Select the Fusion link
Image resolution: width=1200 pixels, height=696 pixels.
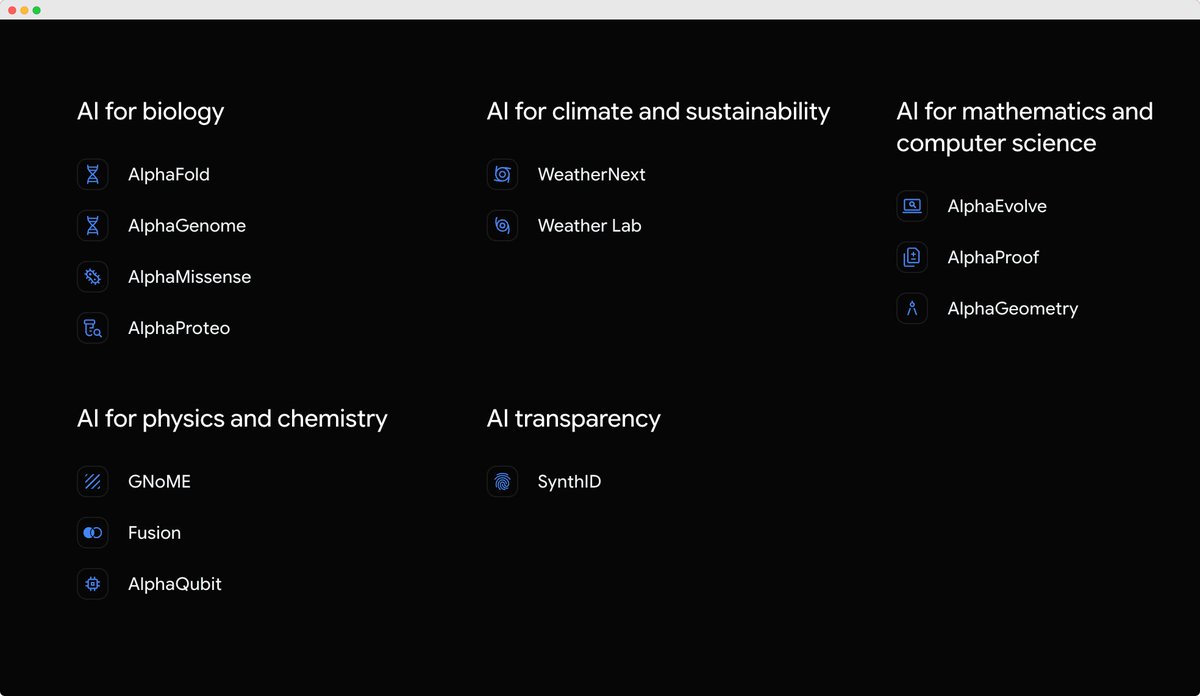click(x=155, y=533)
